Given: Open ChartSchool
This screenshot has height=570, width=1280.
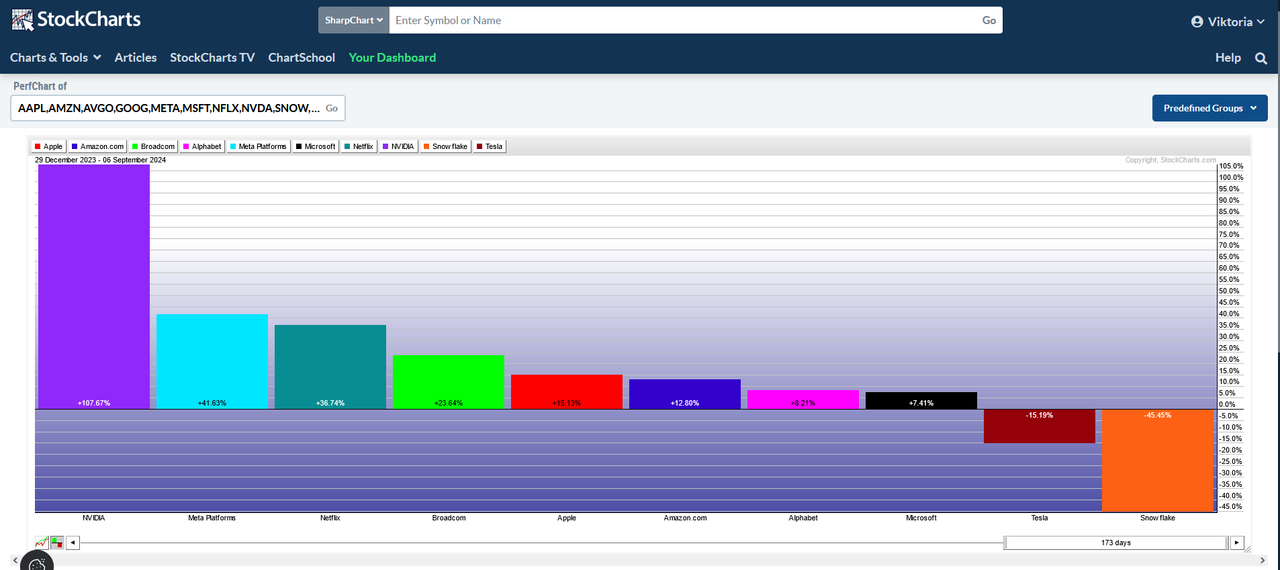Looking at the screenshot, I should (302, 58).
